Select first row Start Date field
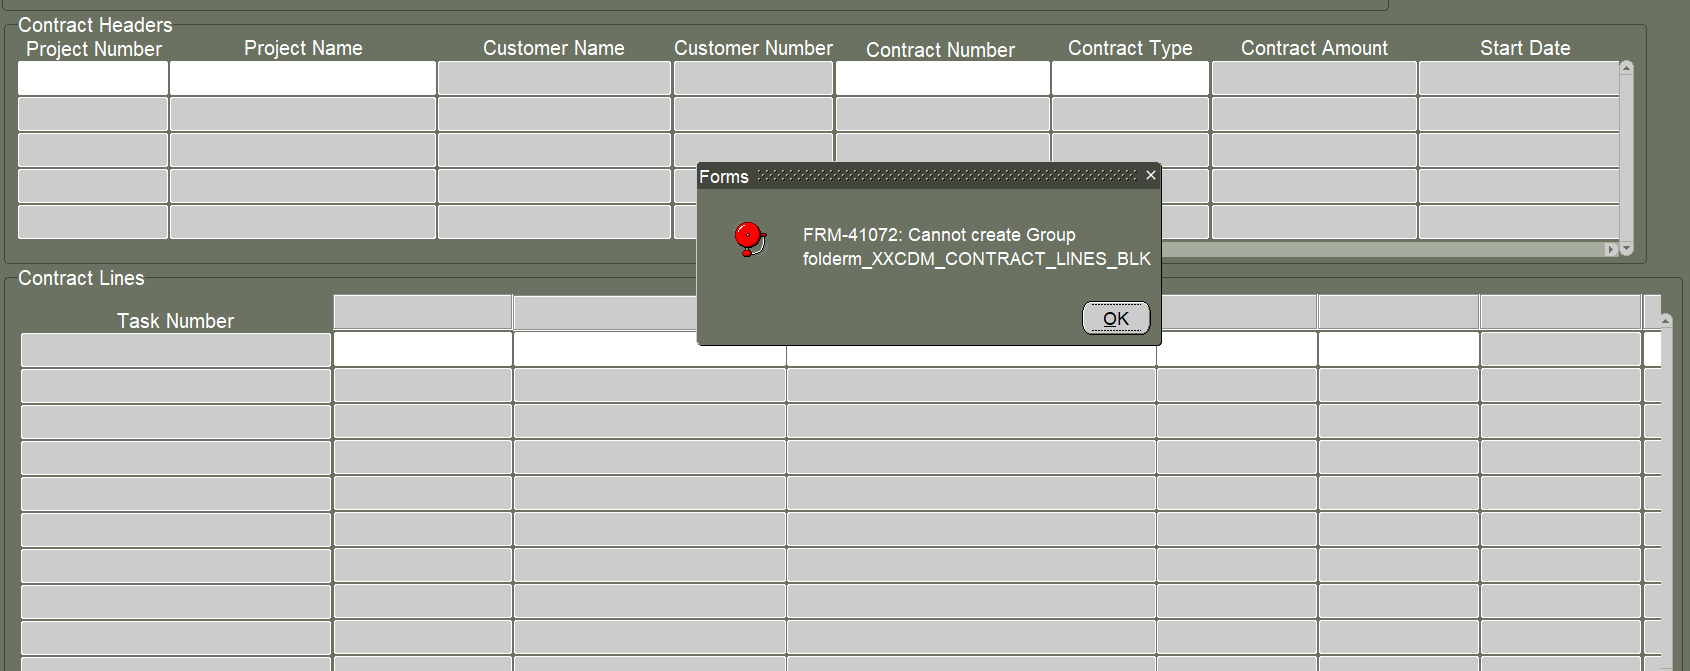This screenshot has height=671, width=1690. tap(1517, 79)
